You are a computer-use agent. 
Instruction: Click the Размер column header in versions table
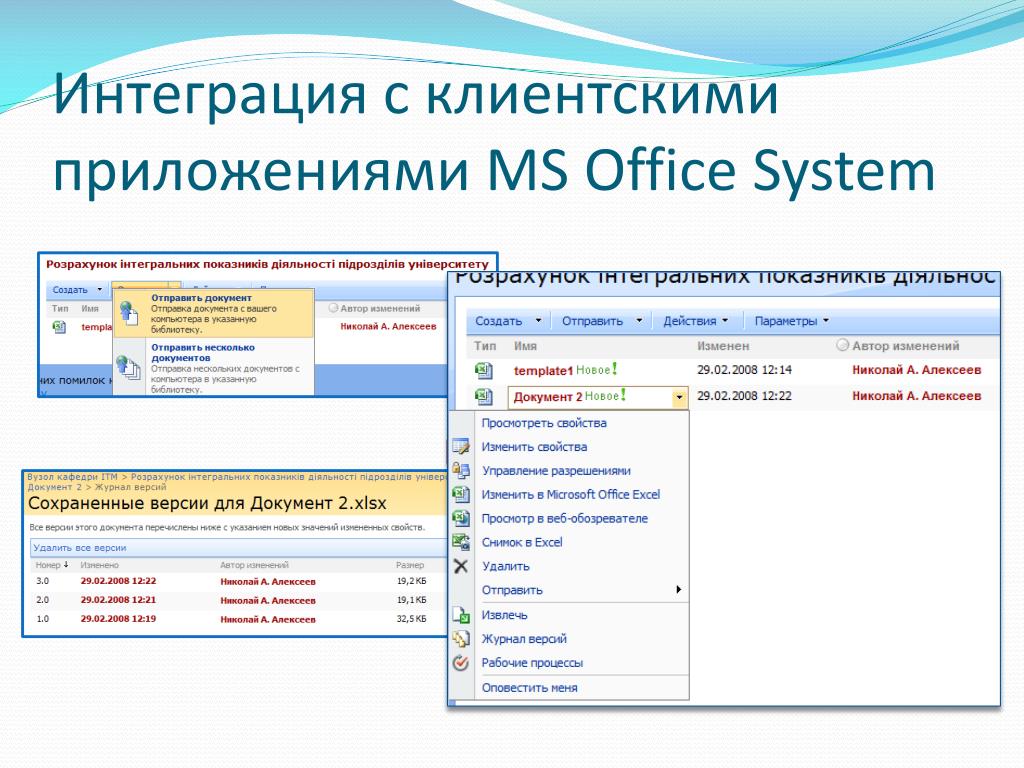tap(410, 565)
